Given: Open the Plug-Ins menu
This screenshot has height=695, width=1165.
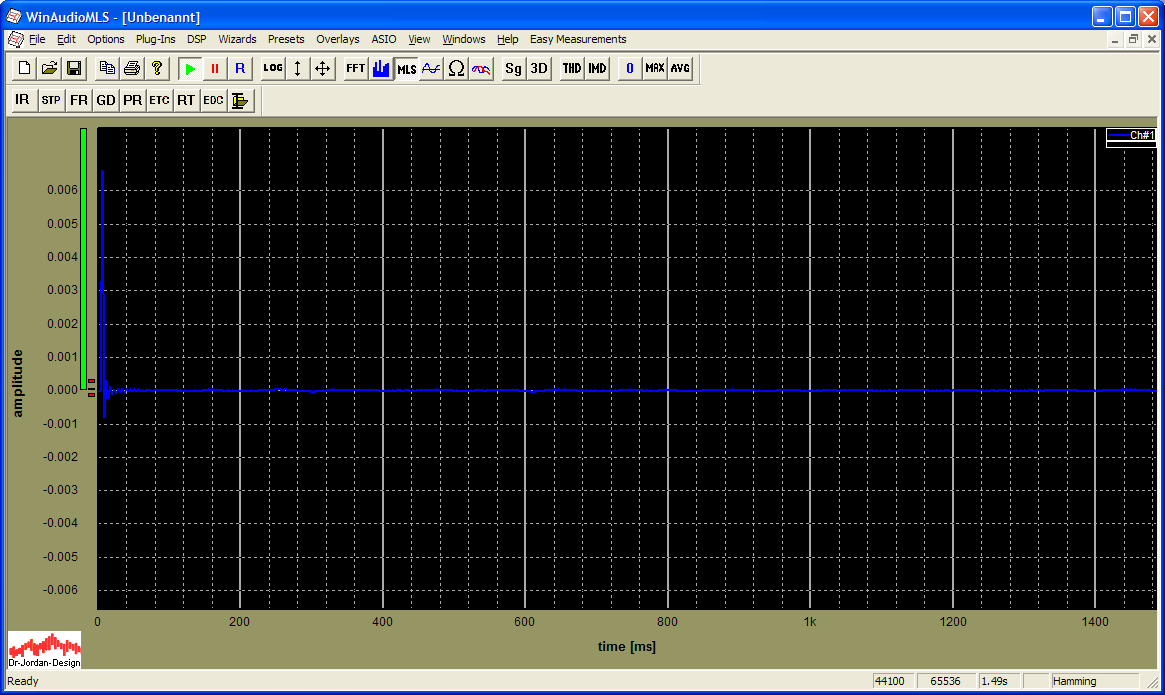Looking at the screenshot, I should point(155,40).
